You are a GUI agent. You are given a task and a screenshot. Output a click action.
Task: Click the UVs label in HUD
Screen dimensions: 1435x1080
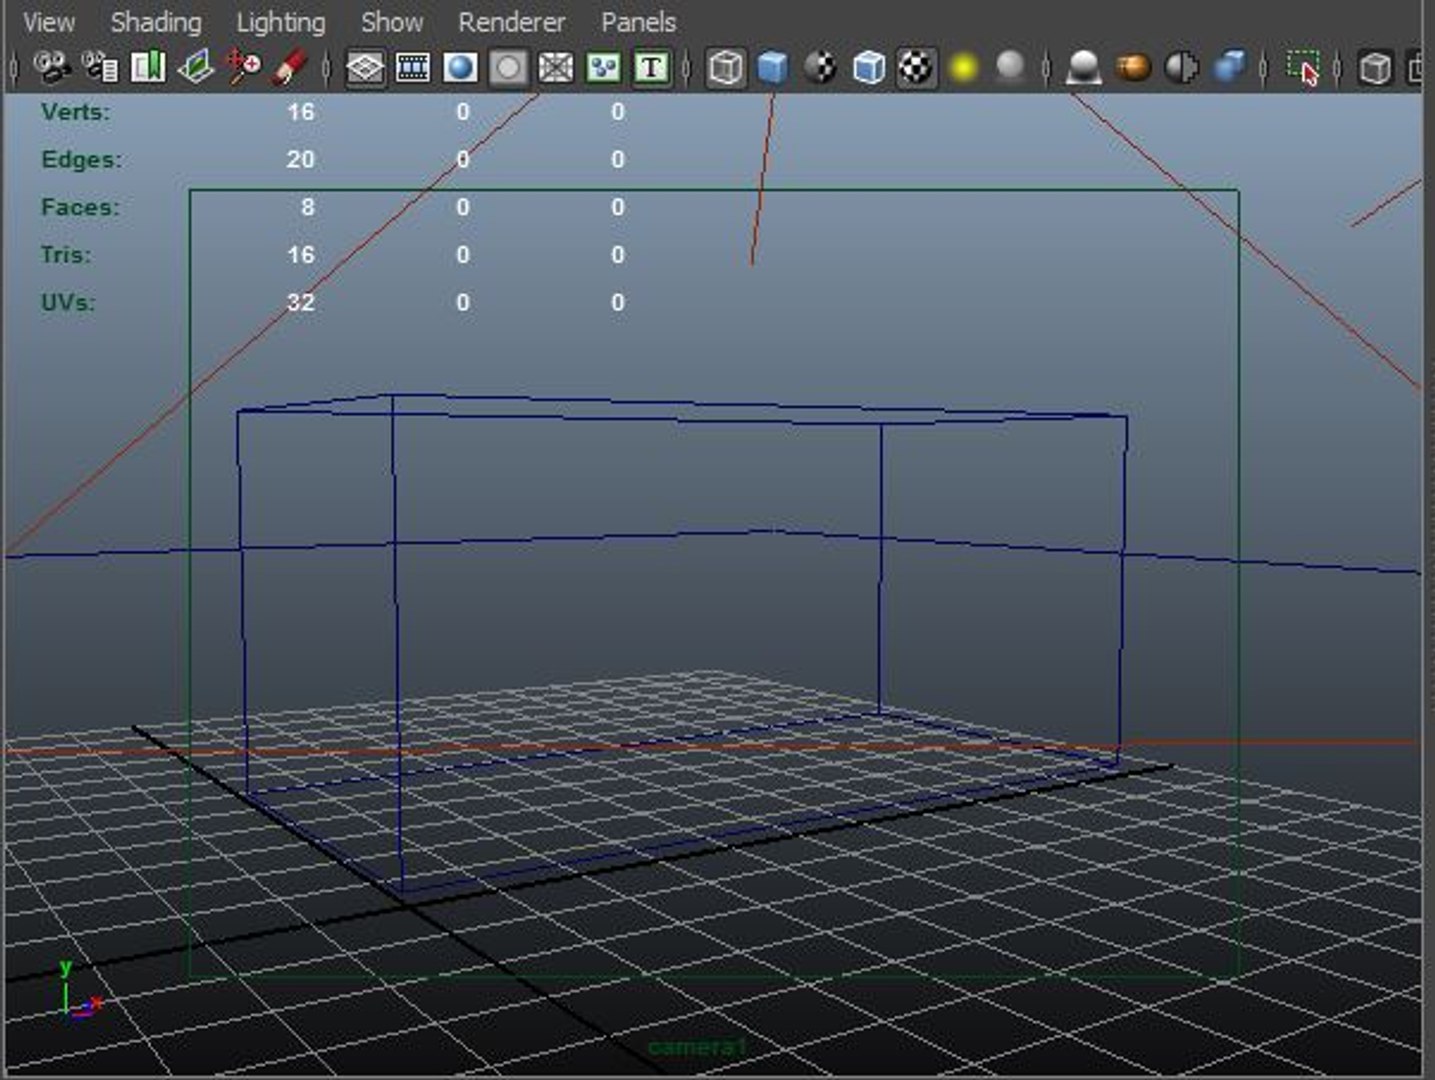(68, 302)
